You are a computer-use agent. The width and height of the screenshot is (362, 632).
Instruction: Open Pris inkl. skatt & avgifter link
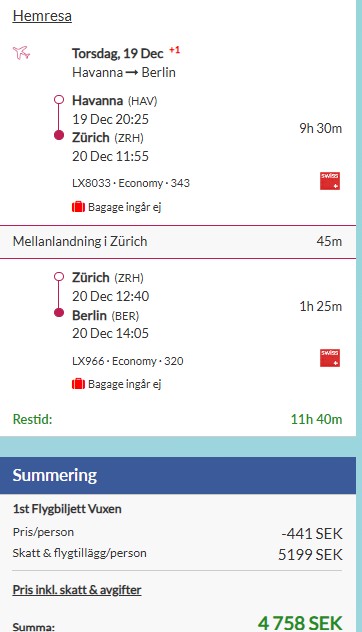tap(77, 590)
